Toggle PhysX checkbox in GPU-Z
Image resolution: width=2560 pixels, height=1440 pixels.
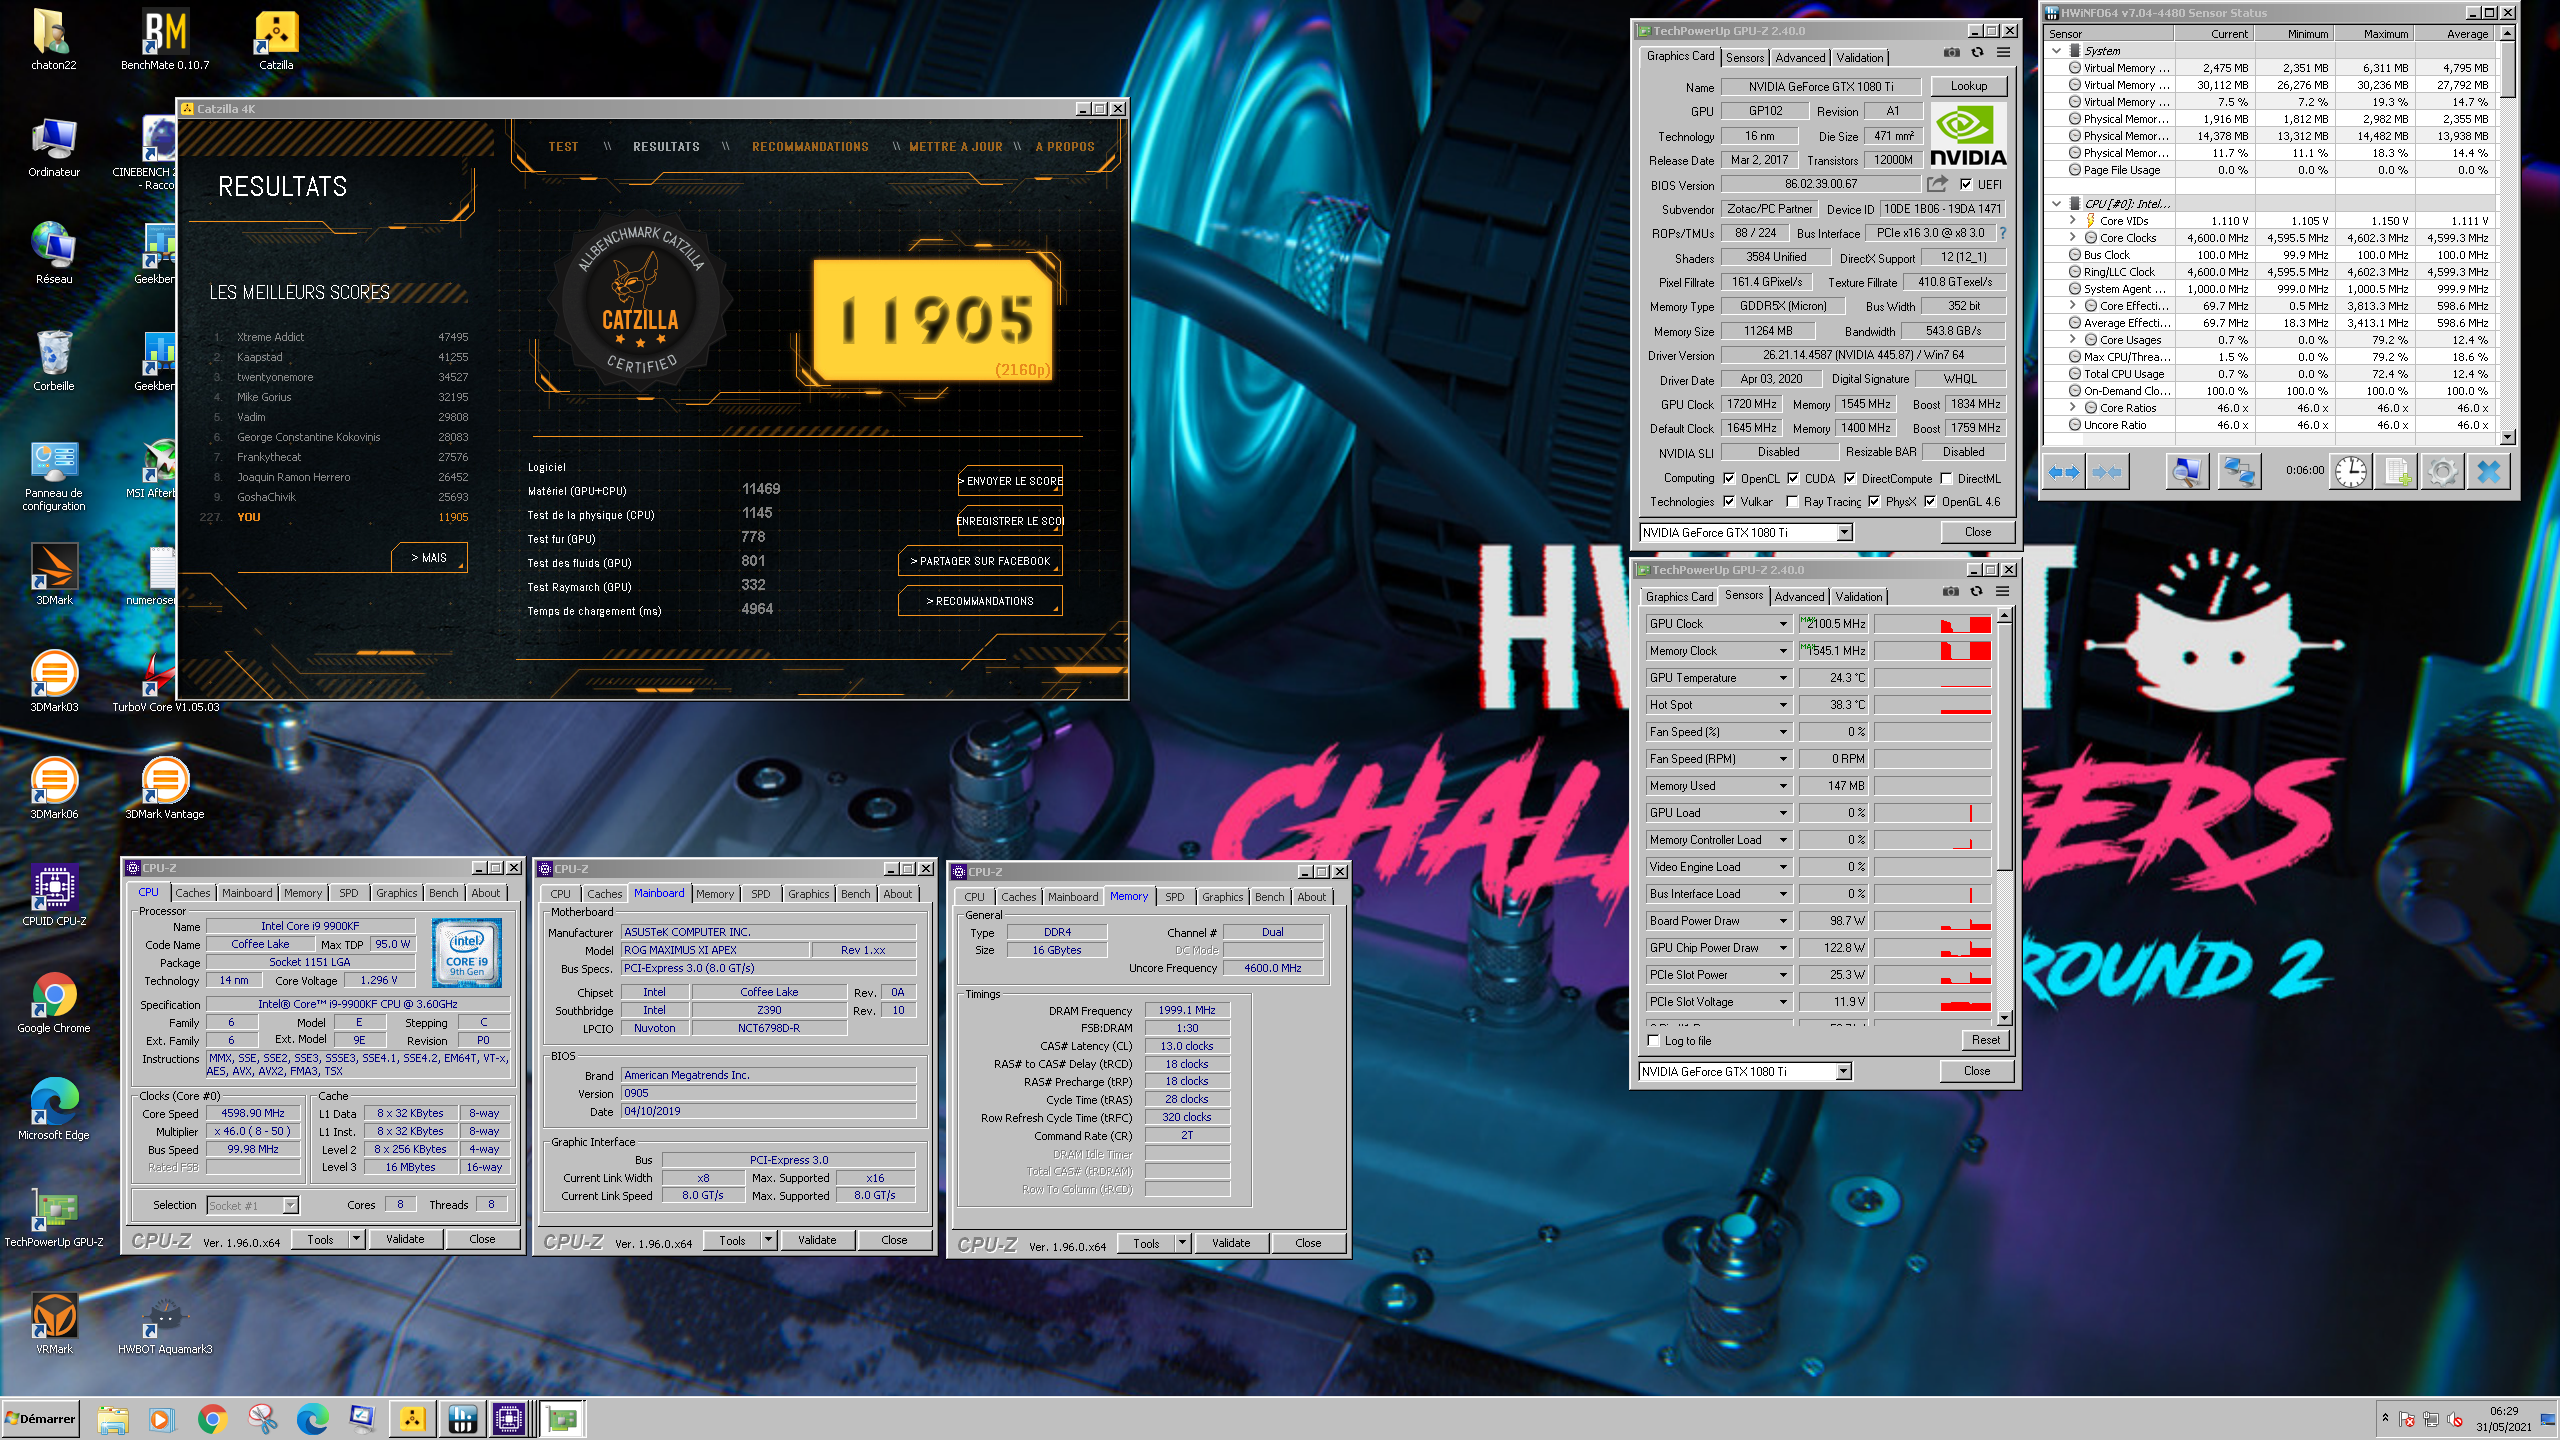(1874, 502)
